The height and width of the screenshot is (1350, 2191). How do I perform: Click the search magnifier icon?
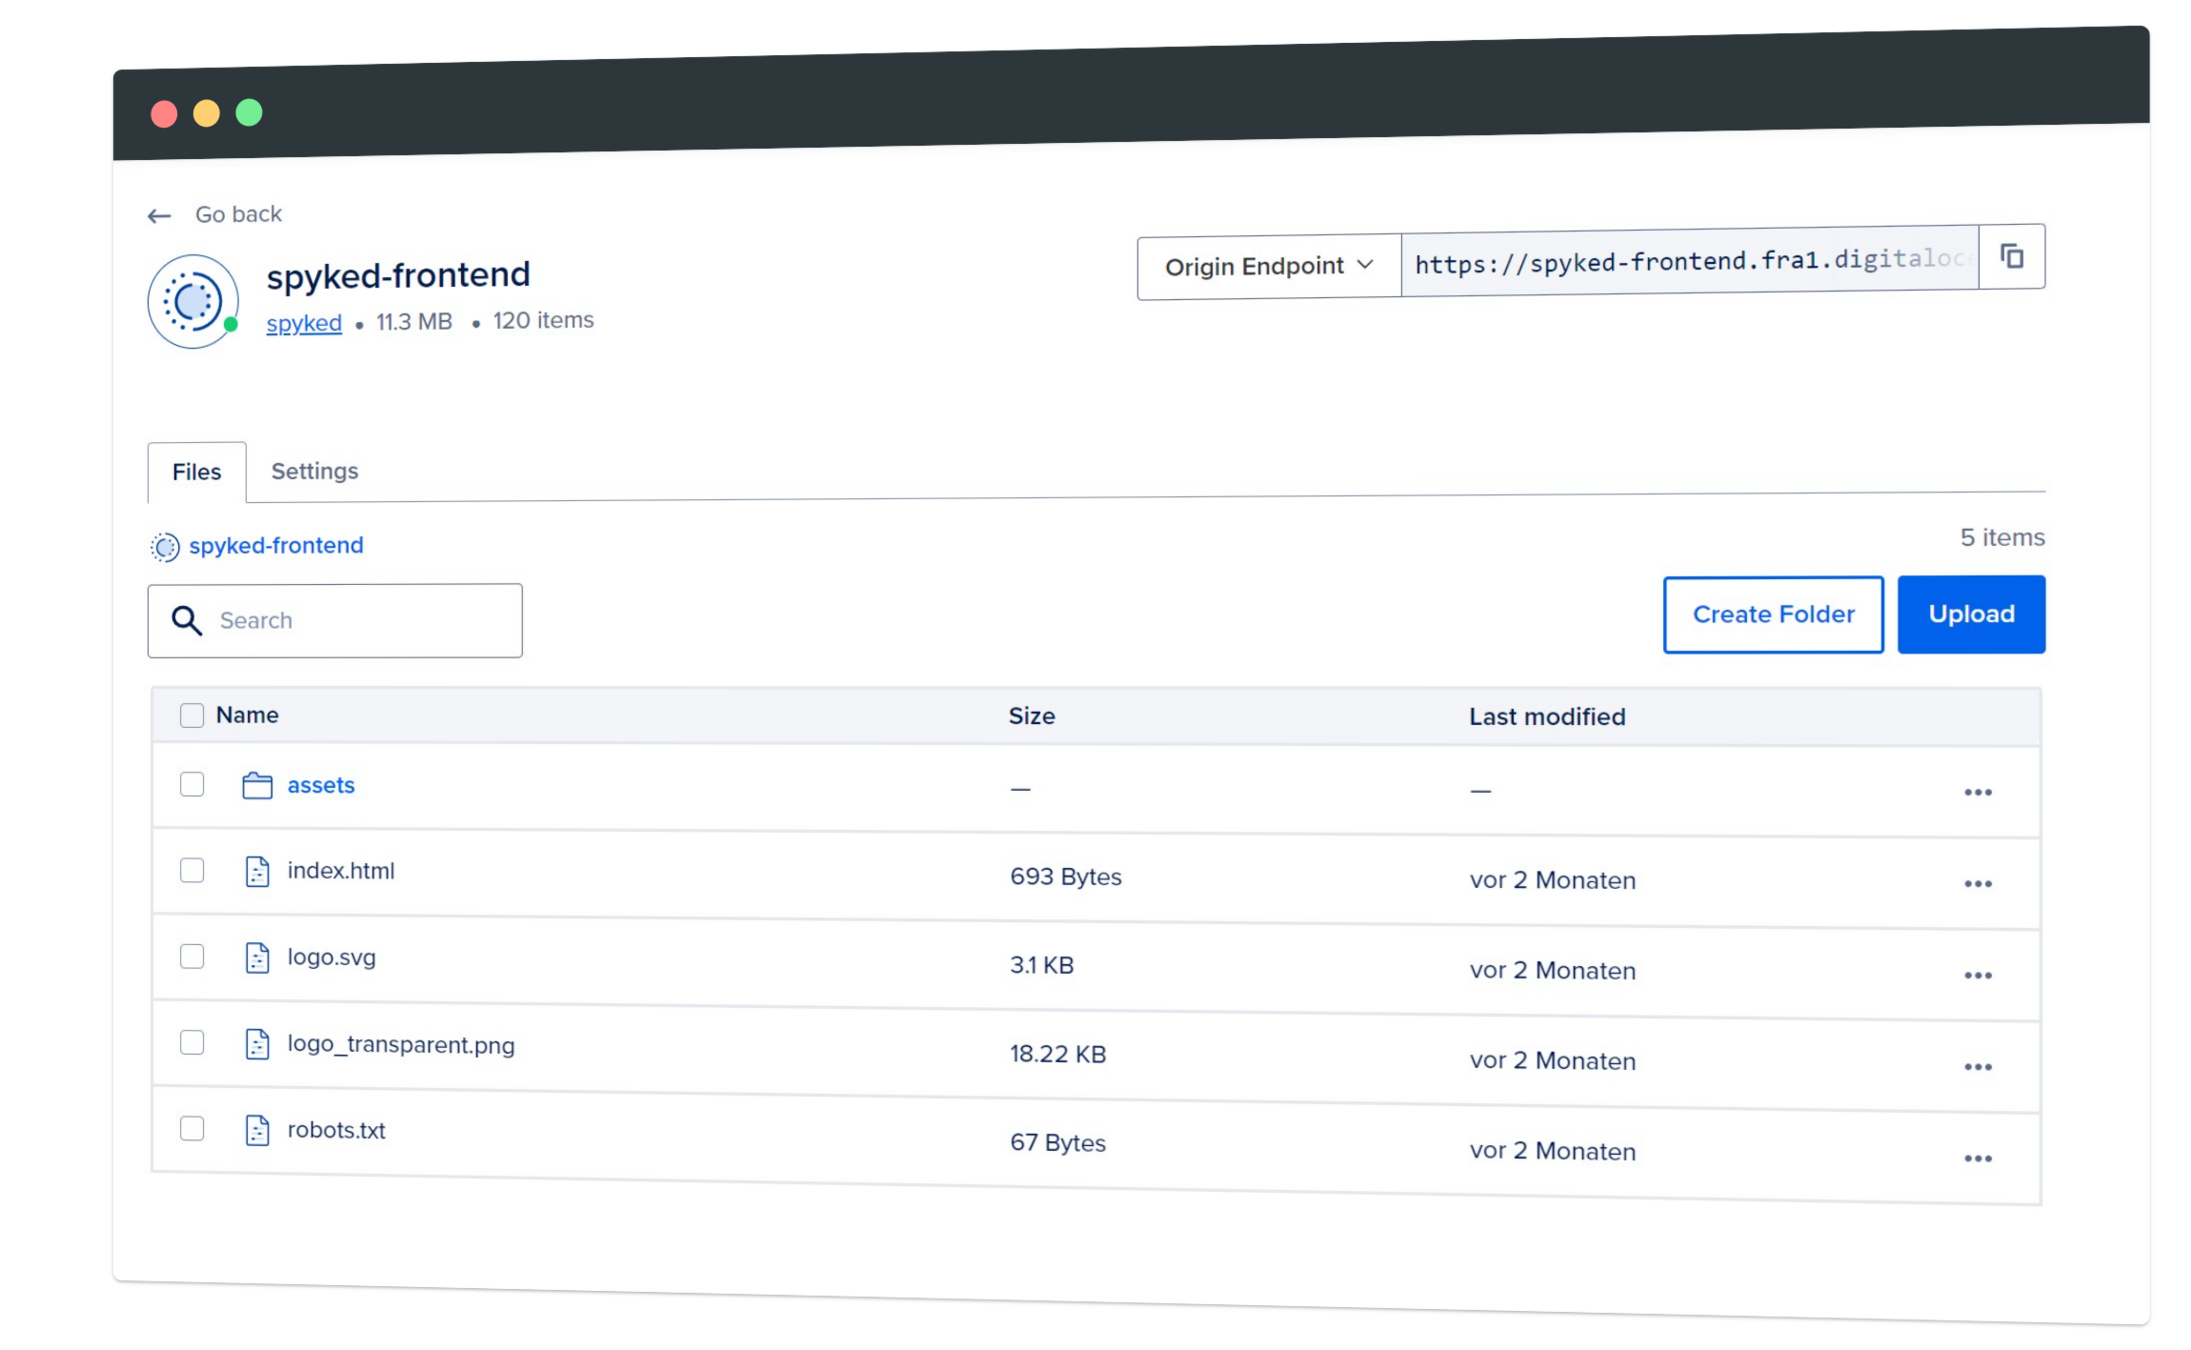tap(186, 621)
